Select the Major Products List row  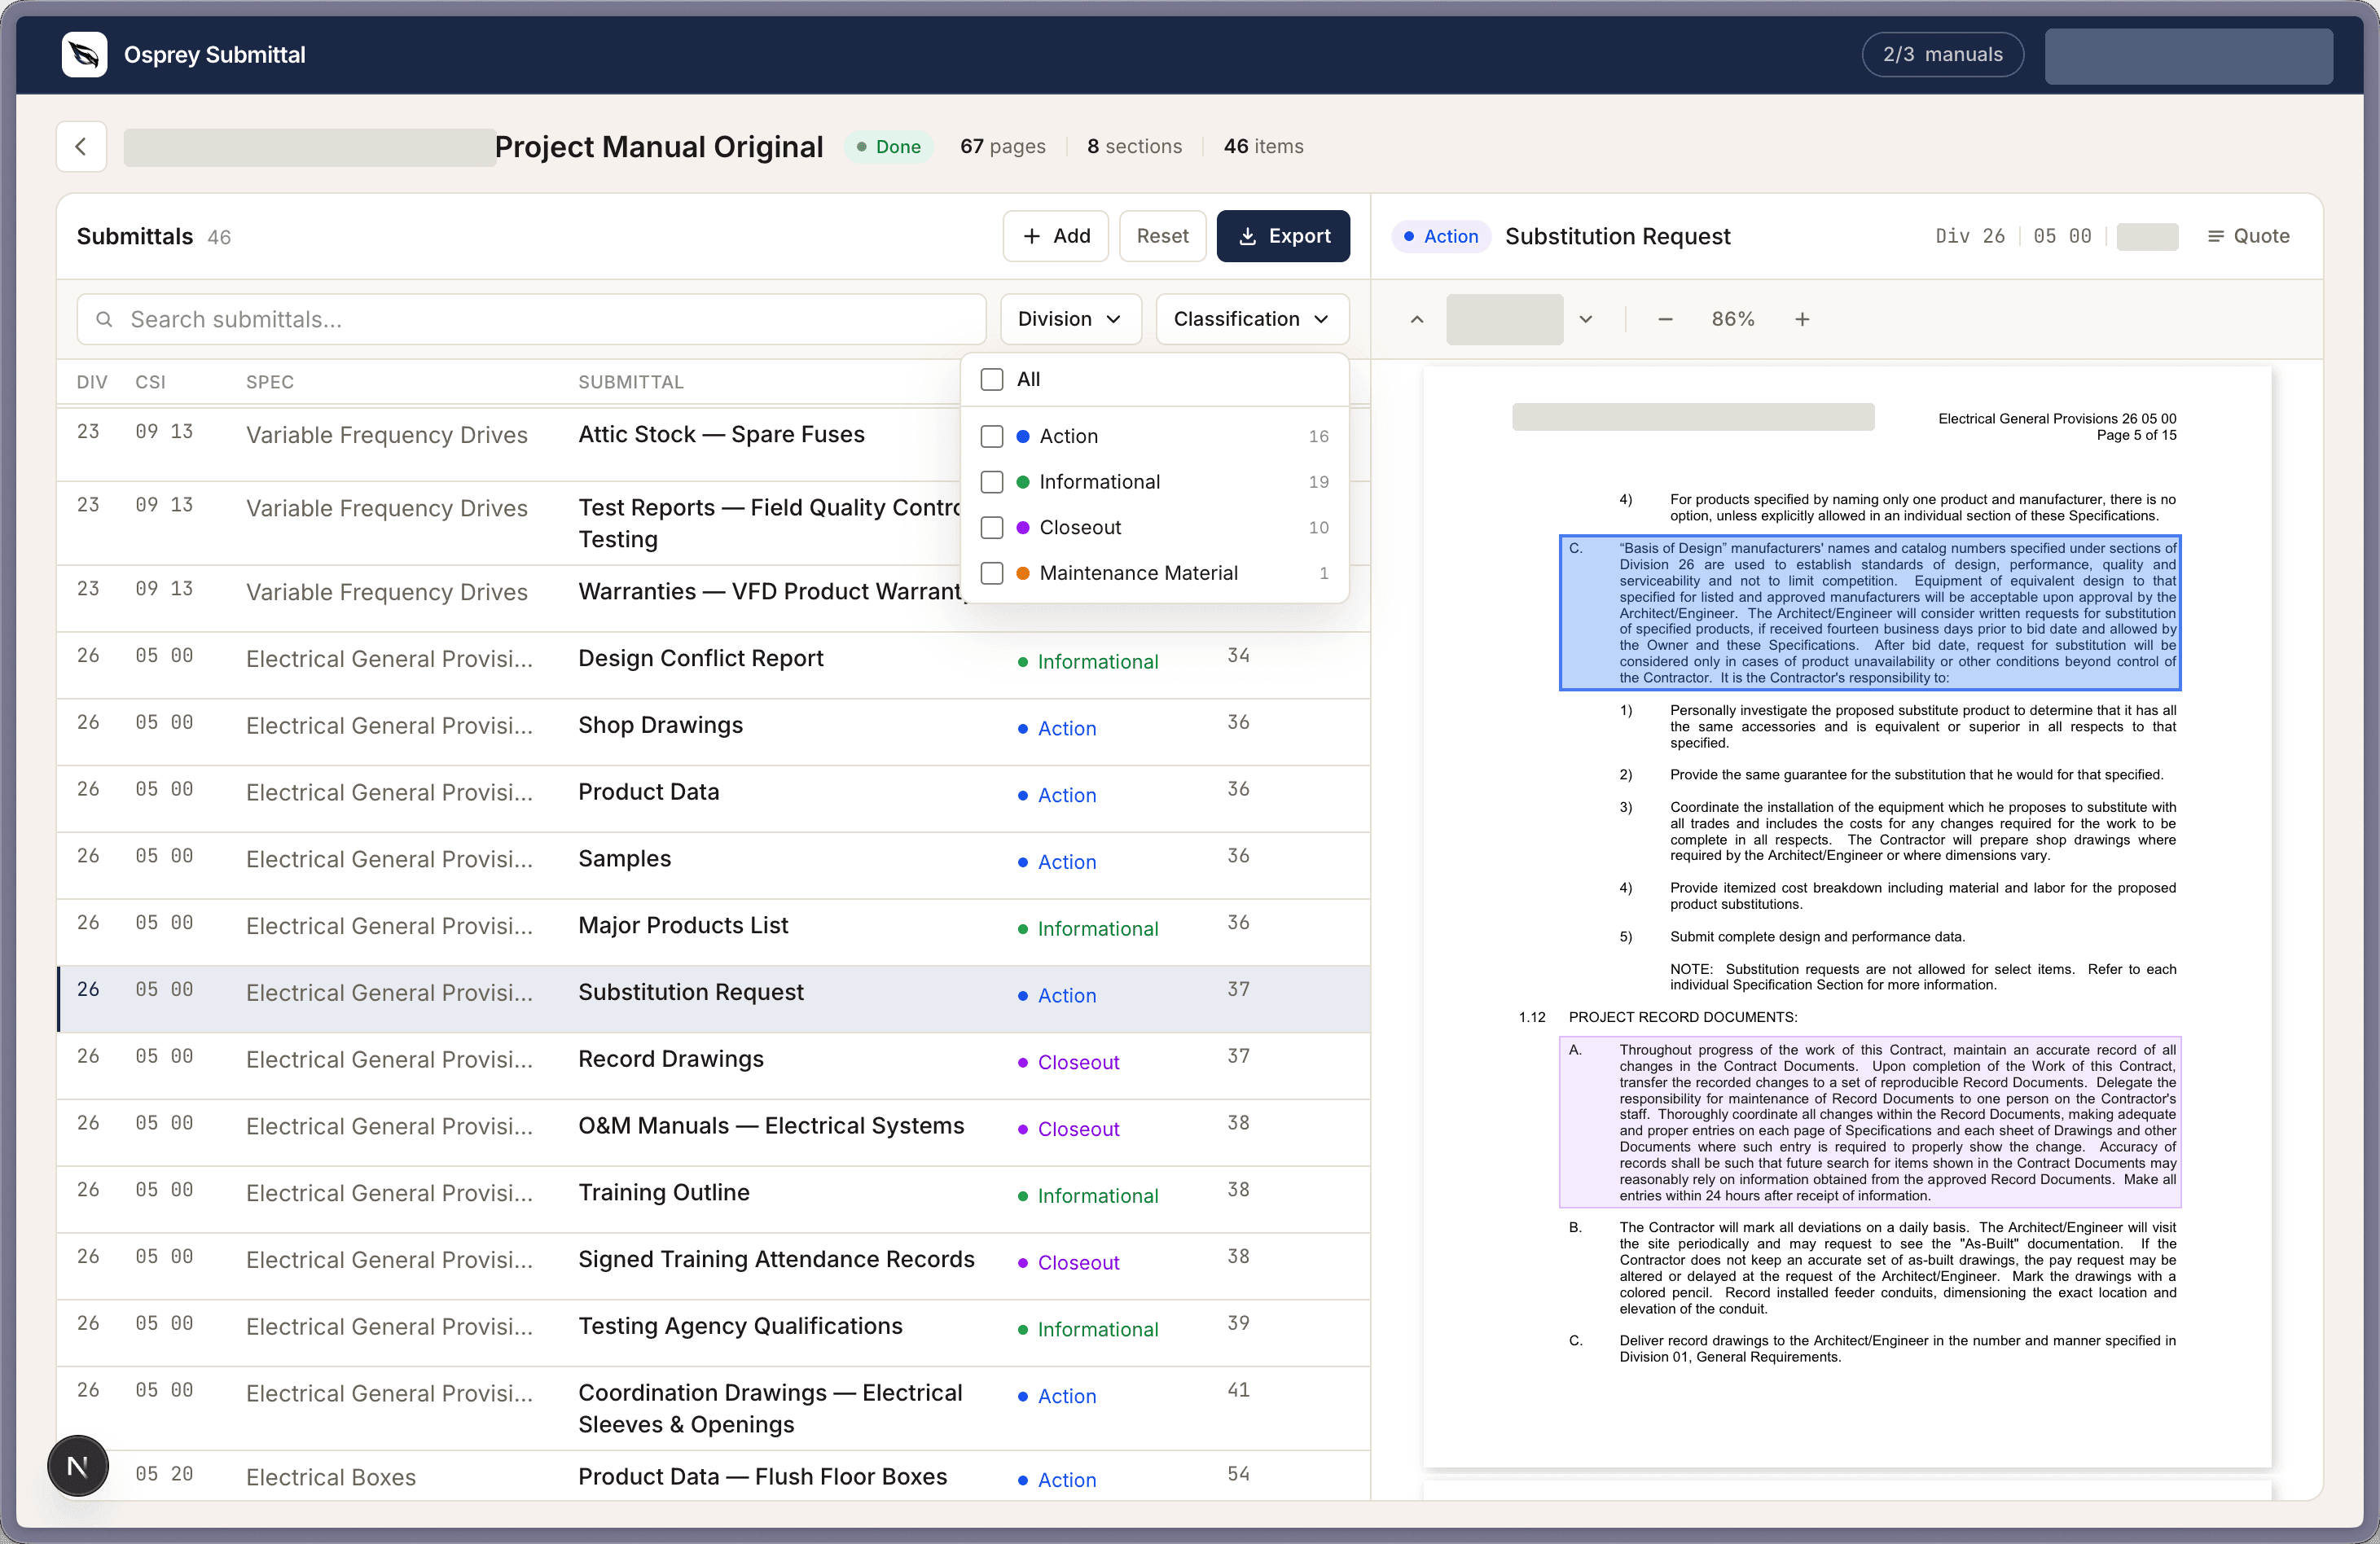click(x=713, y=932)
